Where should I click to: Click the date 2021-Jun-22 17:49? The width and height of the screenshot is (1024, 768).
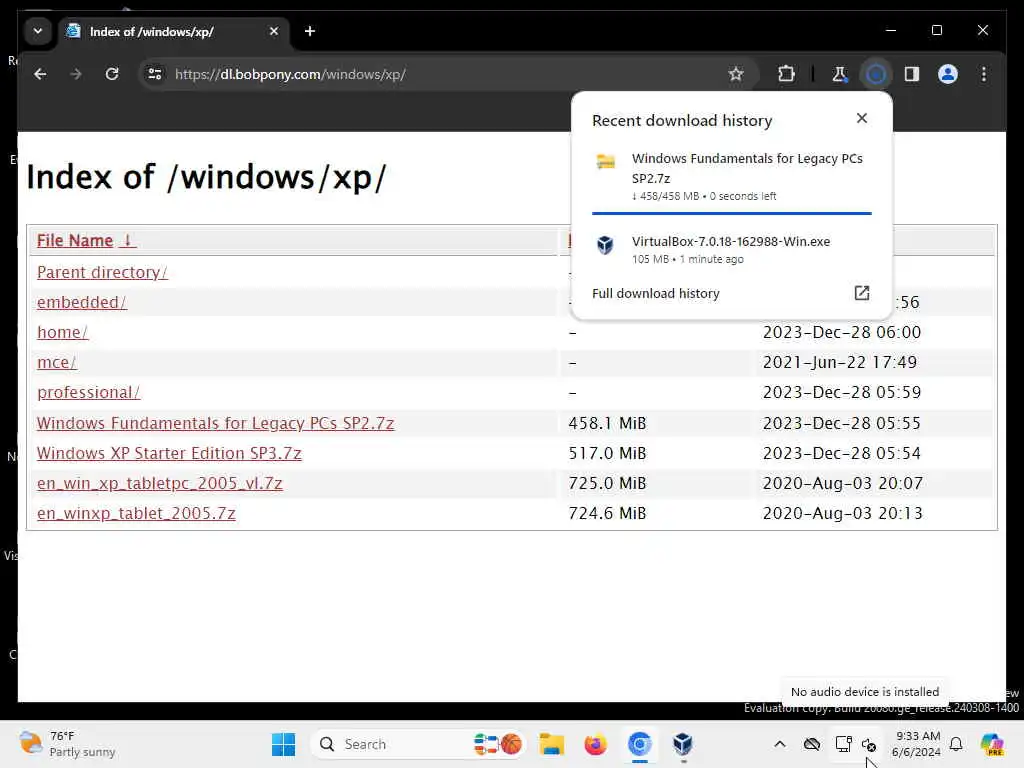click(x=840, y=362)
